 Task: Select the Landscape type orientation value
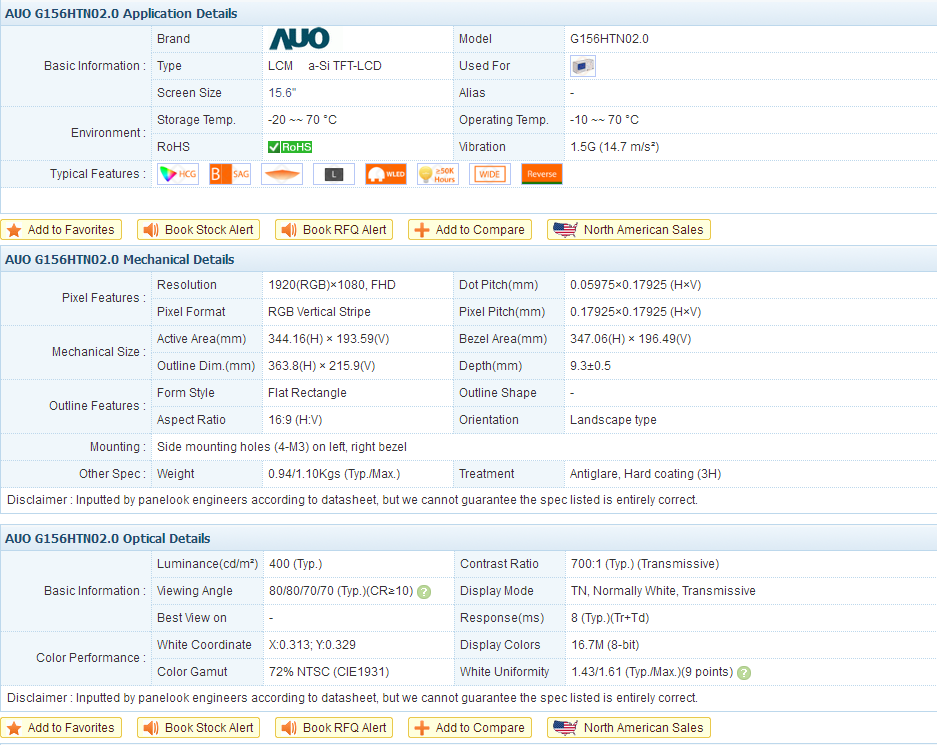pos(613,419)
